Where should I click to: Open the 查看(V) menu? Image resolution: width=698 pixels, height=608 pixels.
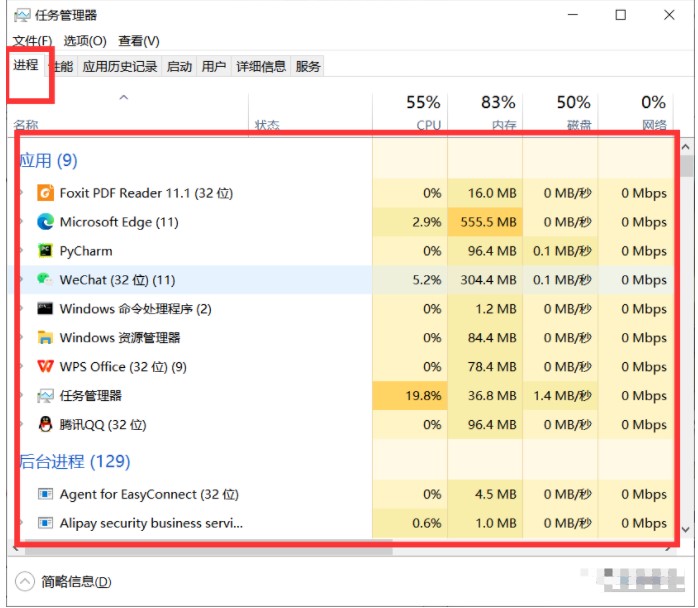click(x=139, y=41)
